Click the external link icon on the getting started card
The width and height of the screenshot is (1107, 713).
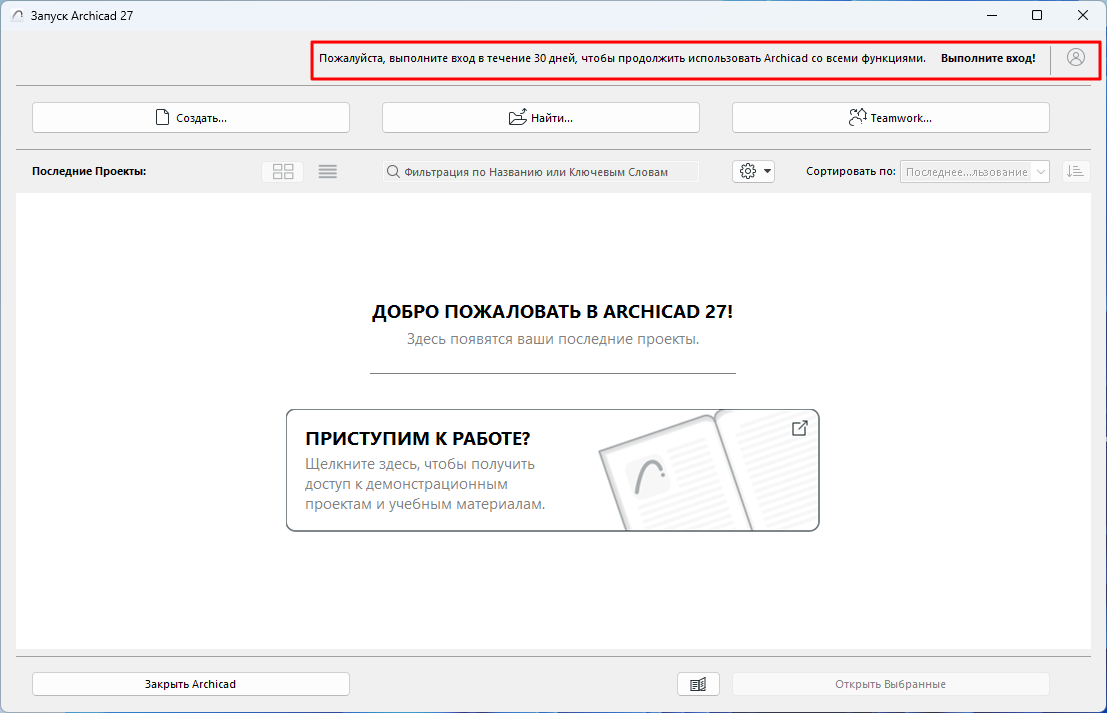pos(799,429)
